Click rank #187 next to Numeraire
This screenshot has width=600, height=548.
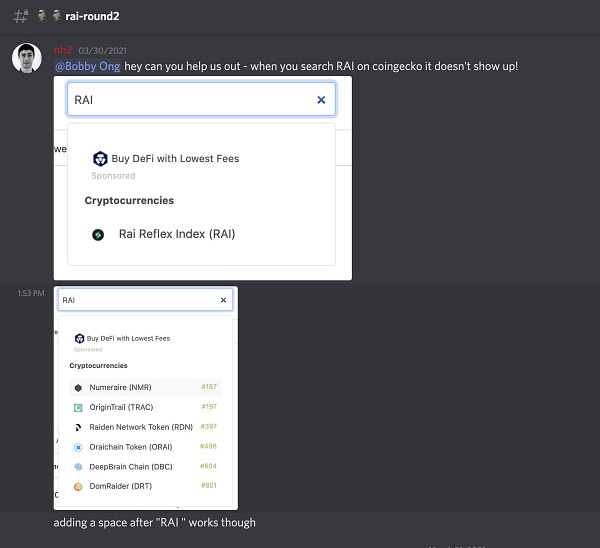[209, 387]
